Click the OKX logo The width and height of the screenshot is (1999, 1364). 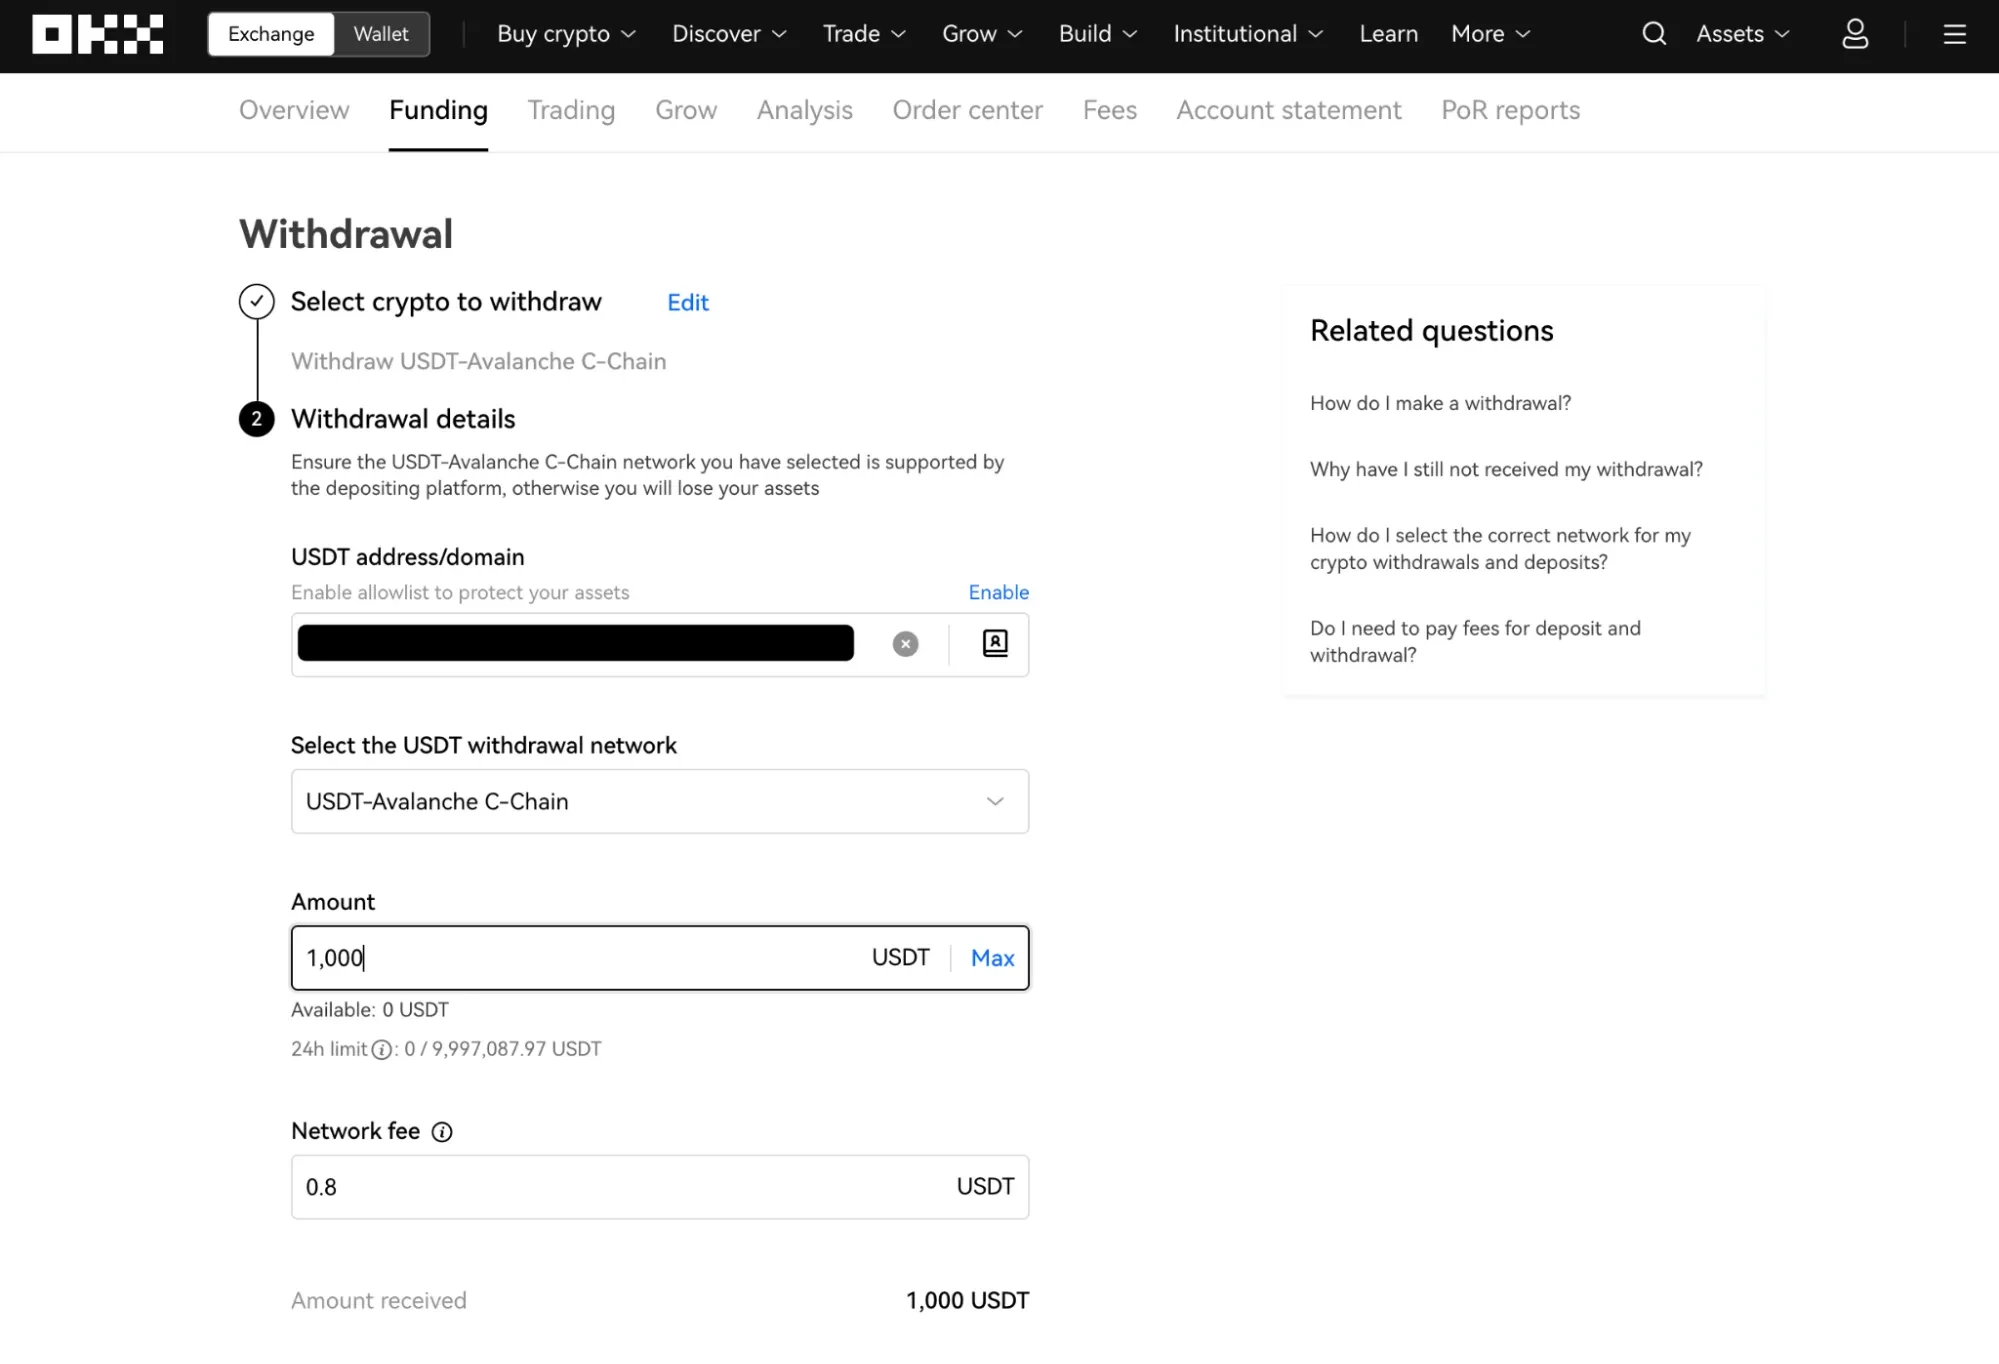point(97,34)
